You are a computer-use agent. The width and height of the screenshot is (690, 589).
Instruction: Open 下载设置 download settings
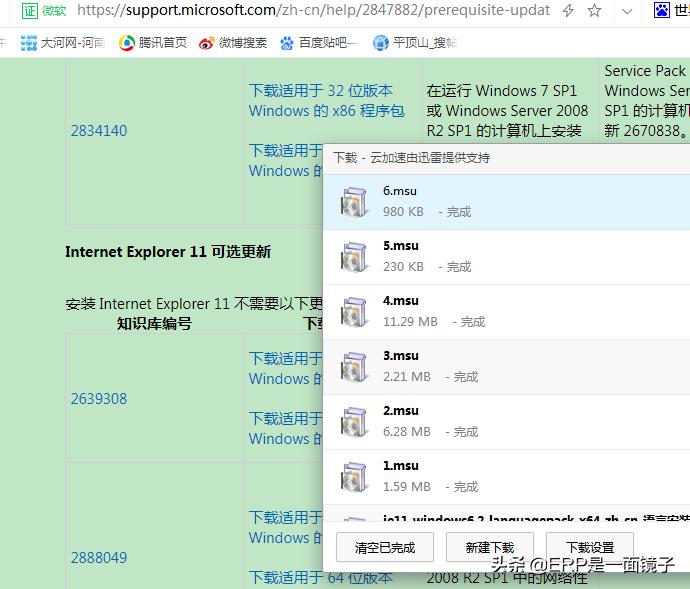(x=590, y=547)
